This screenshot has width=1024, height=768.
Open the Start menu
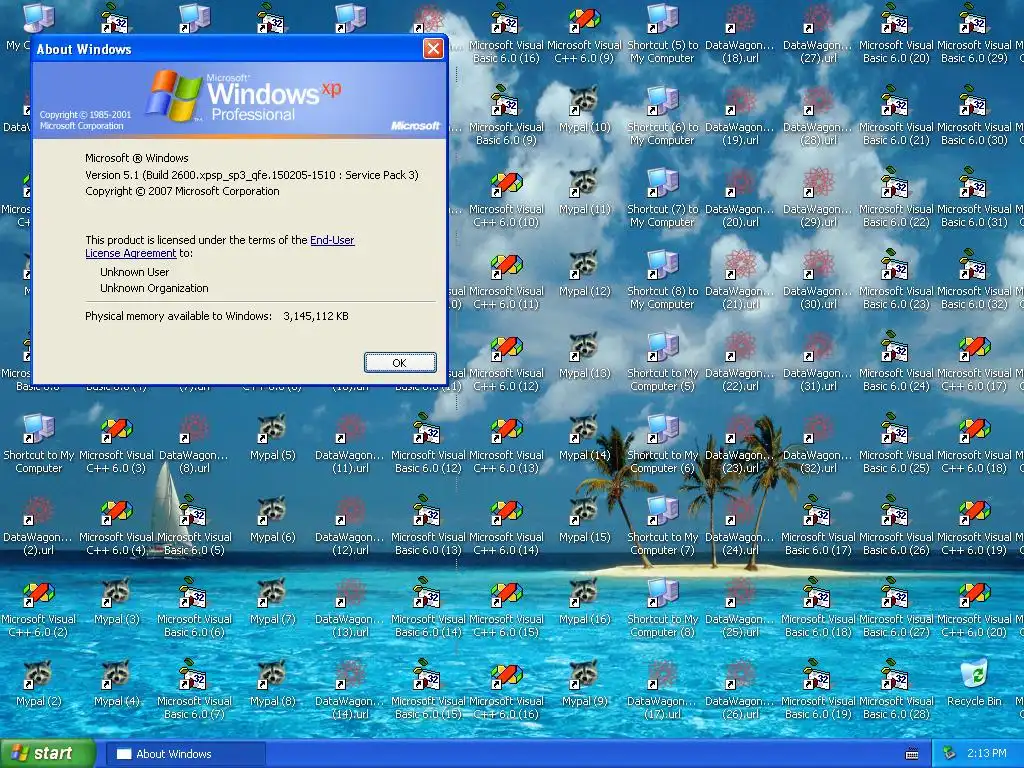tap(46, 754)
